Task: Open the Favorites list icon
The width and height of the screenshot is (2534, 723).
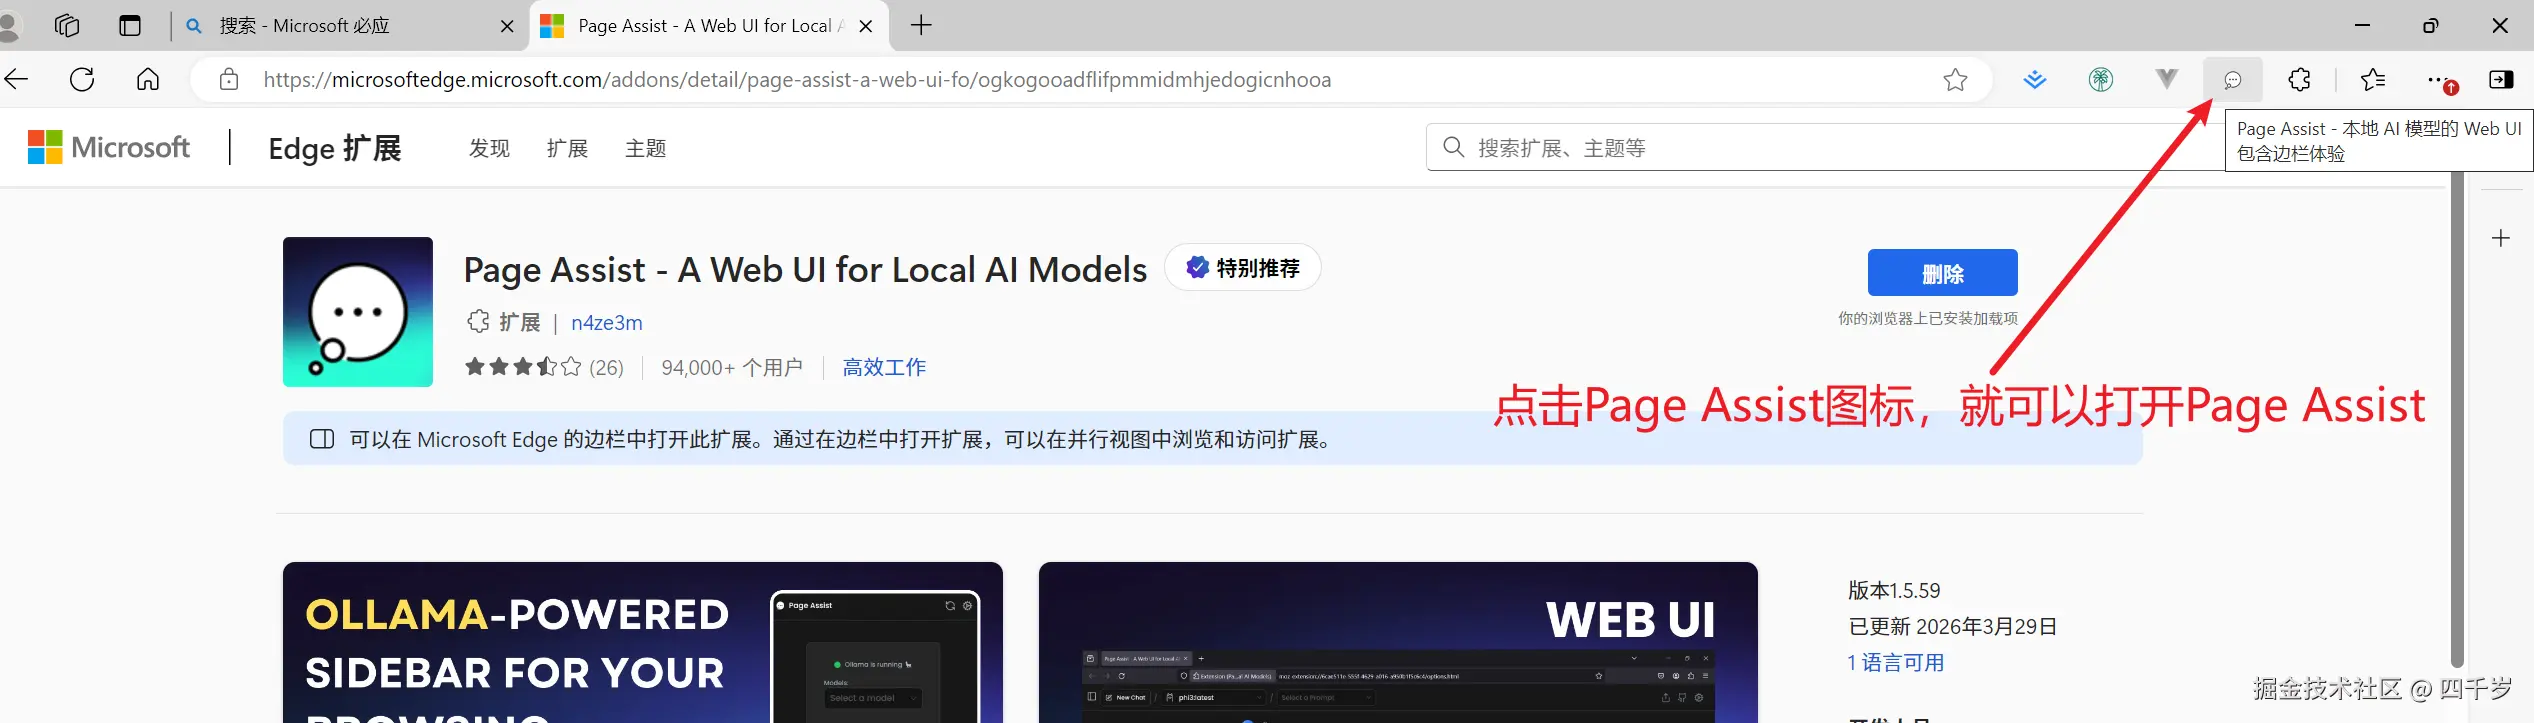Action: (x=2372, y=80)
